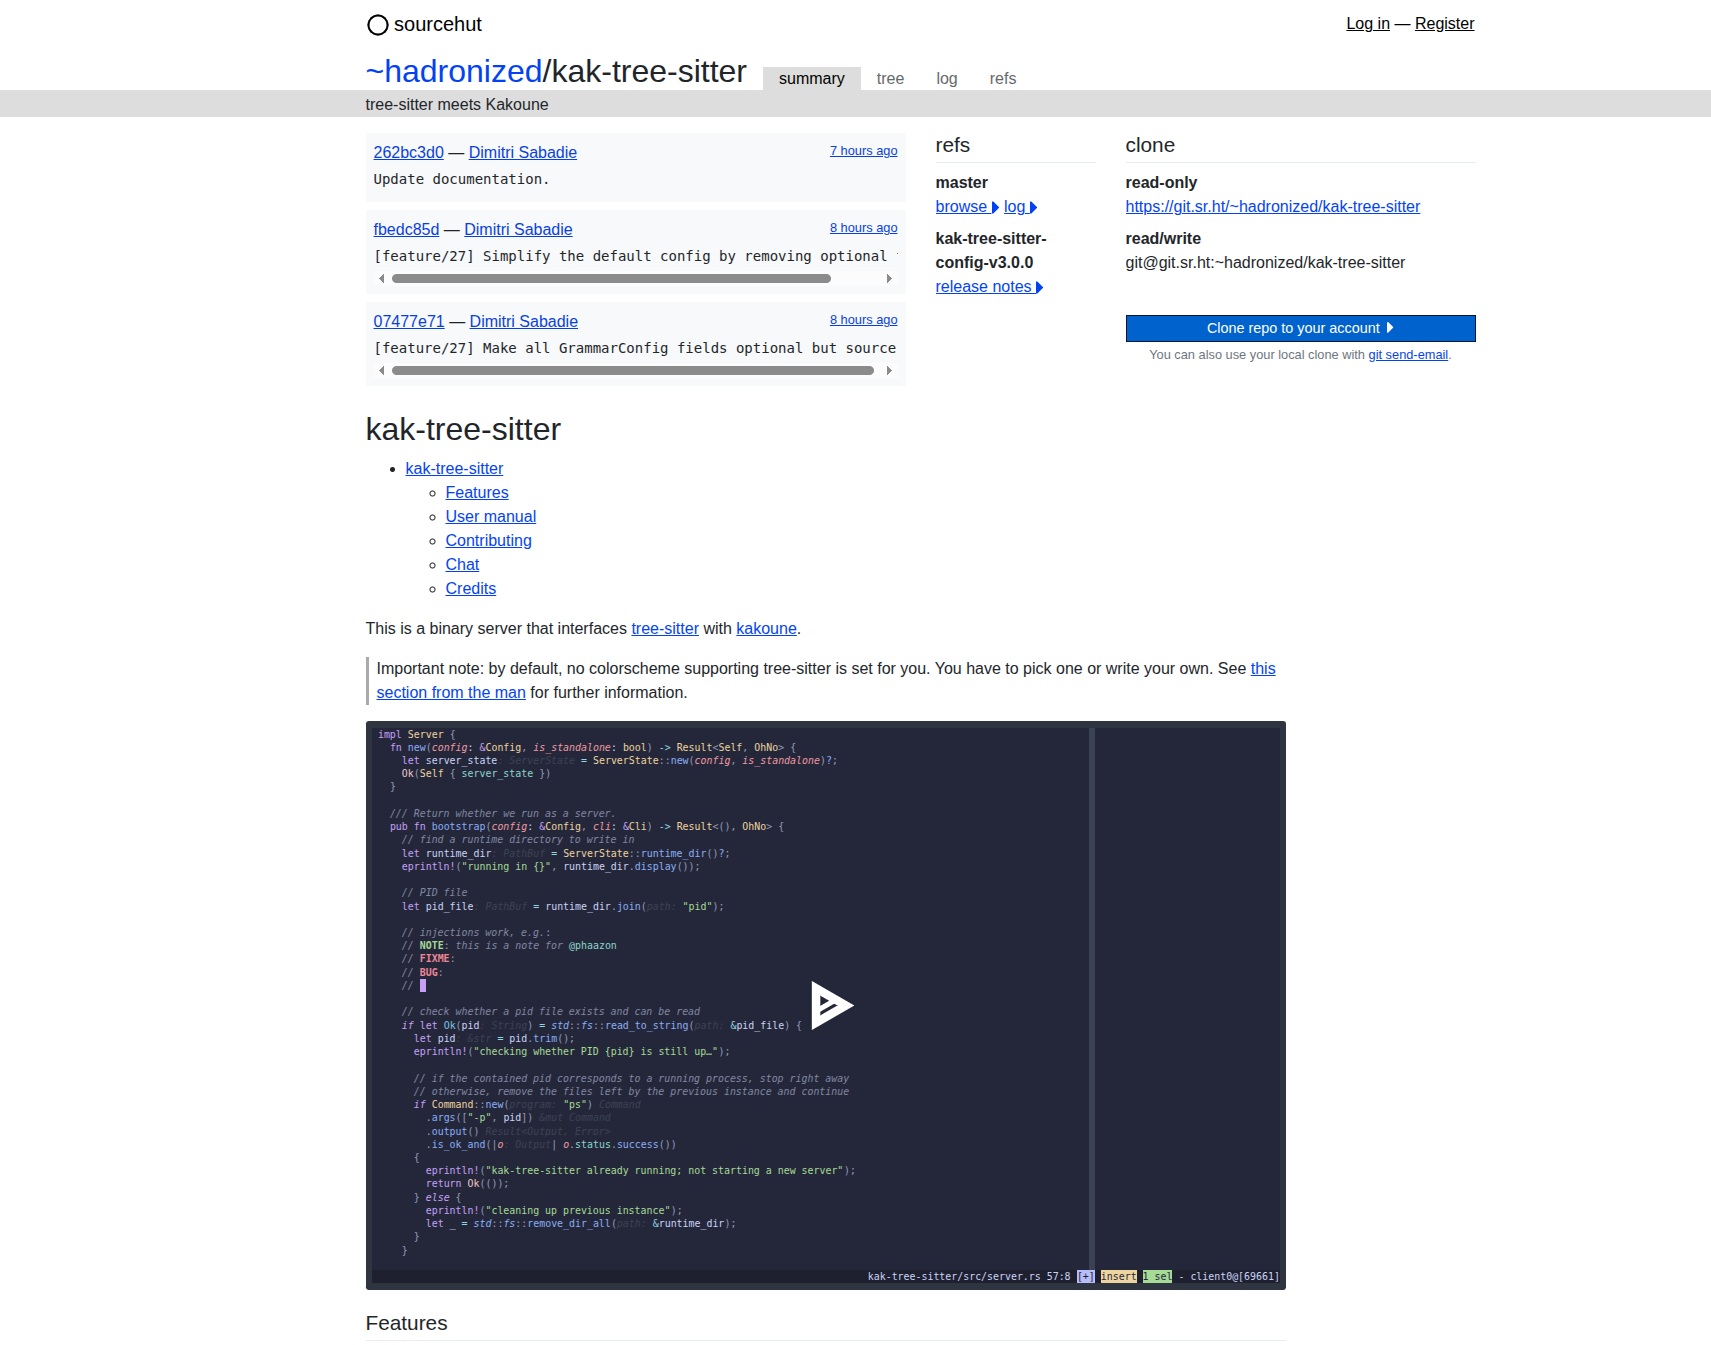
Task: Open release notes for config-v3.0.0
Action: (989, 287)
